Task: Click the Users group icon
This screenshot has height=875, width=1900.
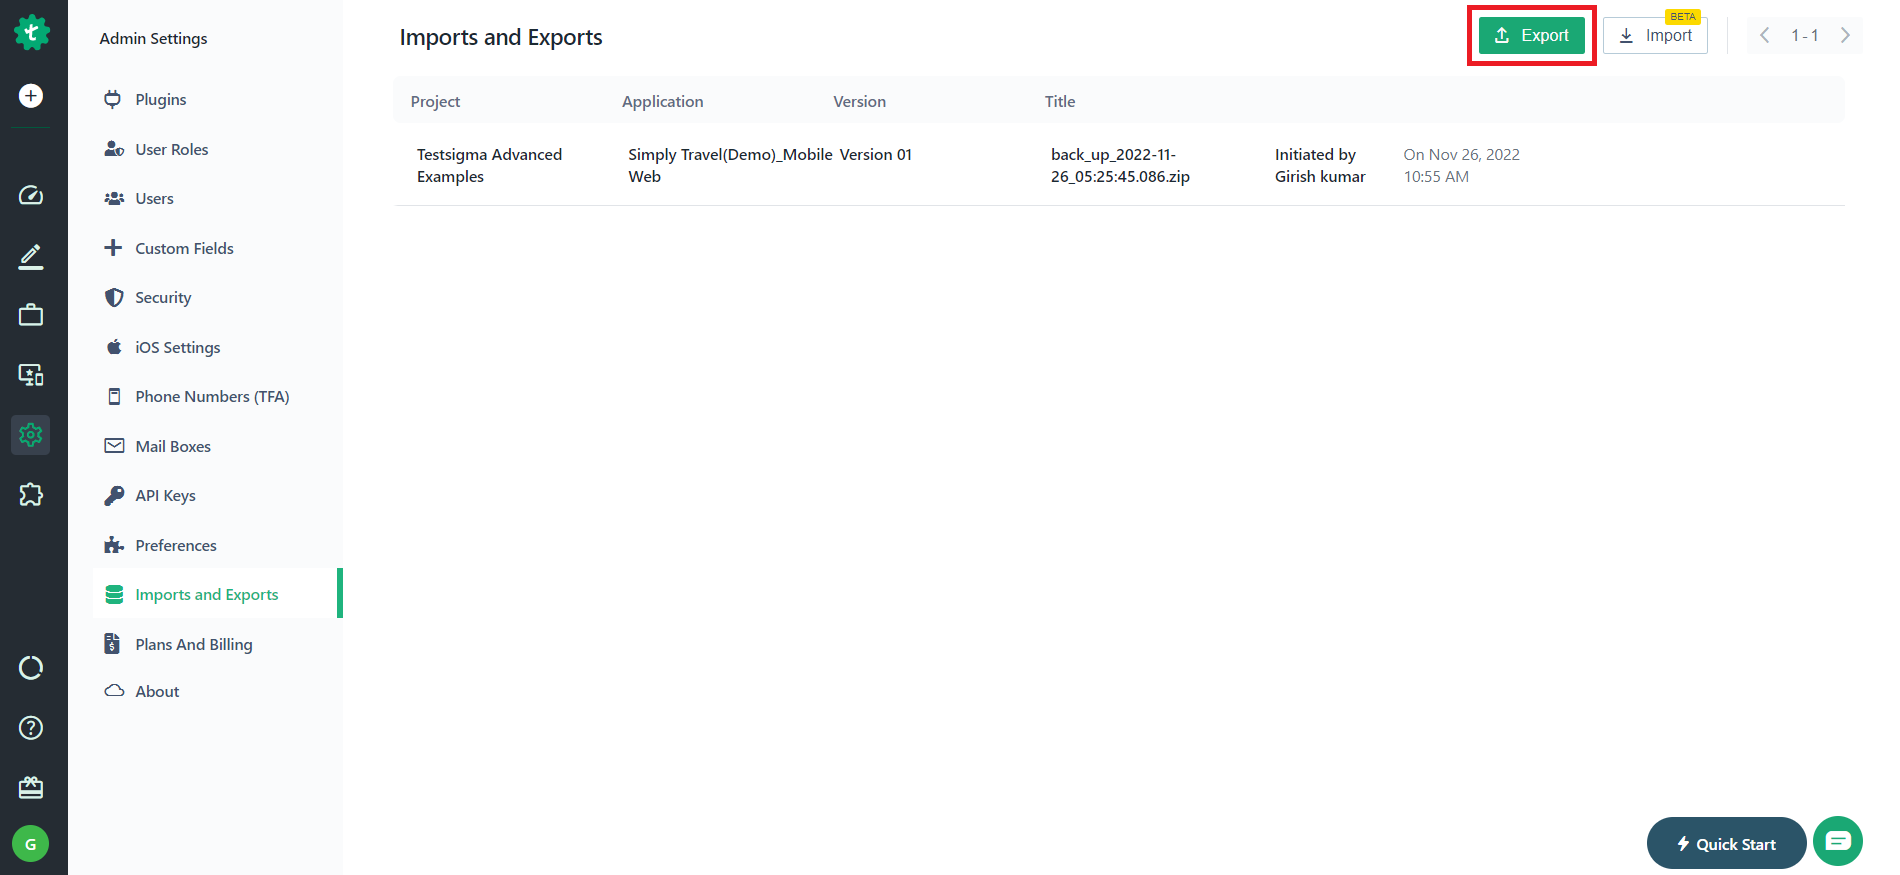Action: click(x=114, y=198)
